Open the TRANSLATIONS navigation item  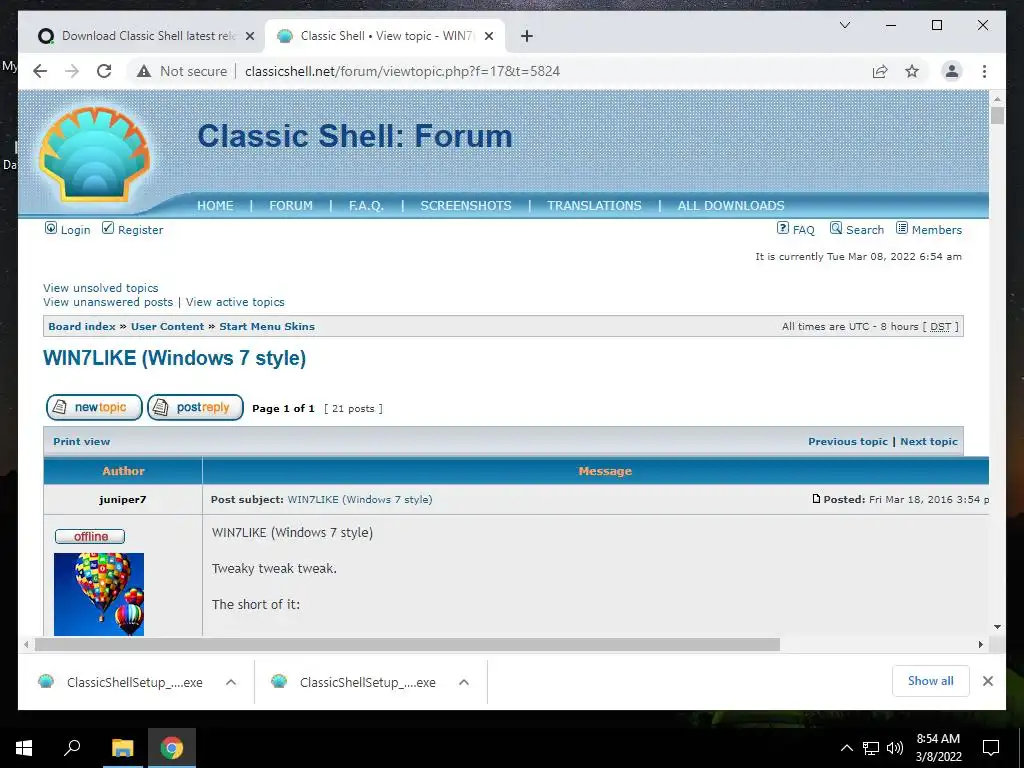point(594,205)
